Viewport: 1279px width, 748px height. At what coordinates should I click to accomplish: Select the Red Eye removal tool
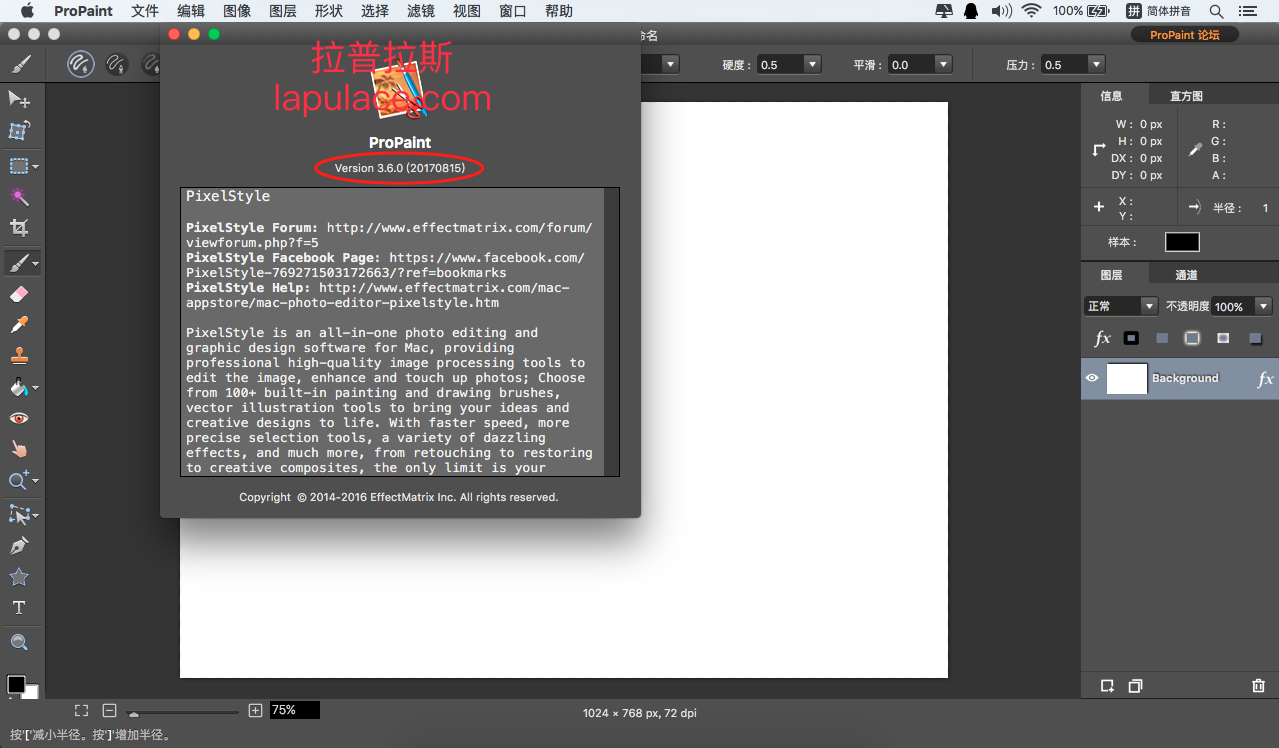(19, 418)
